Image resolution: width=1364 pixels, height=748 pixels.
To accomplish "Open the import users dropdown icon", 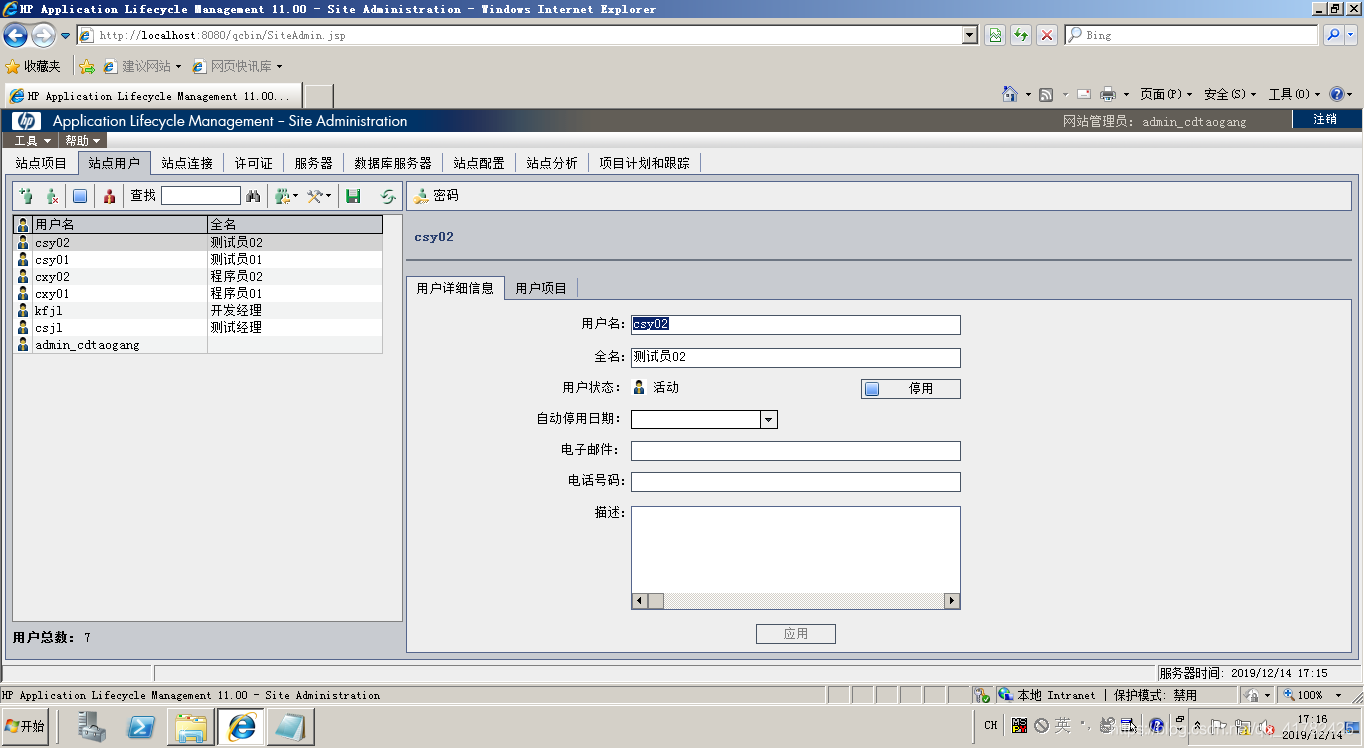I will point(287,196).
